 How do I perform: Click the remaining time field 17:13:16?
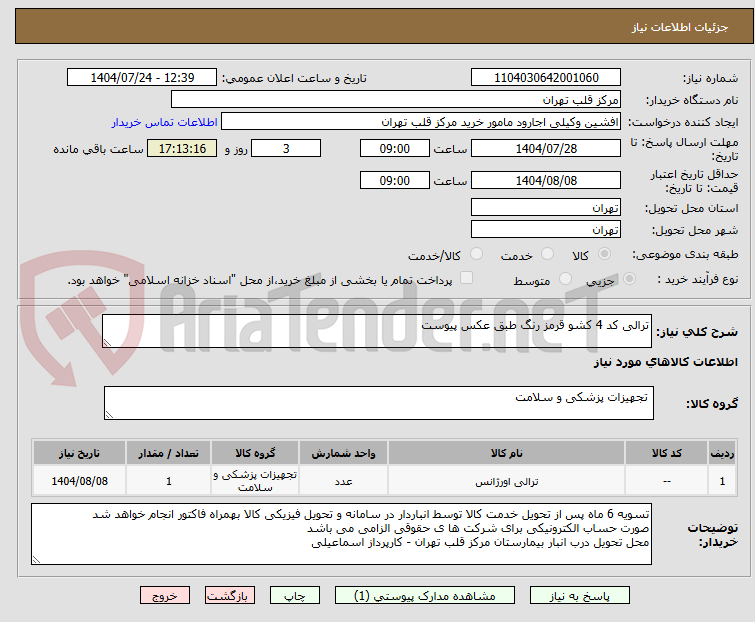tap(182, 148)
